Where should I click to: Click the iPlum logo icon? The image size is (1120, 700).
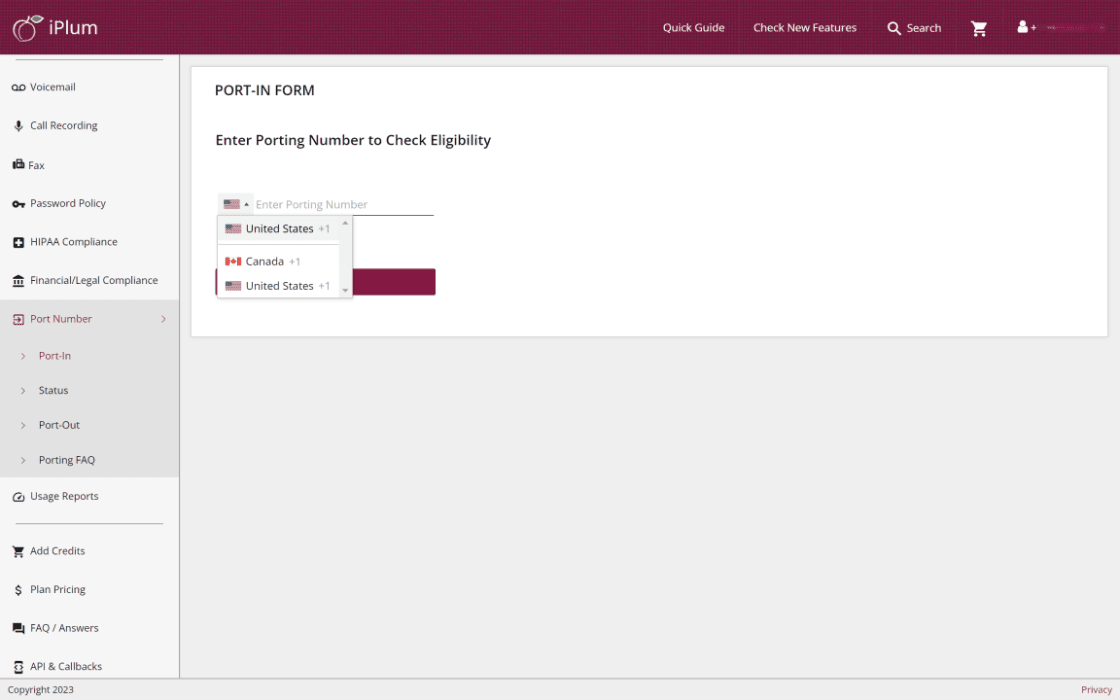27,27
